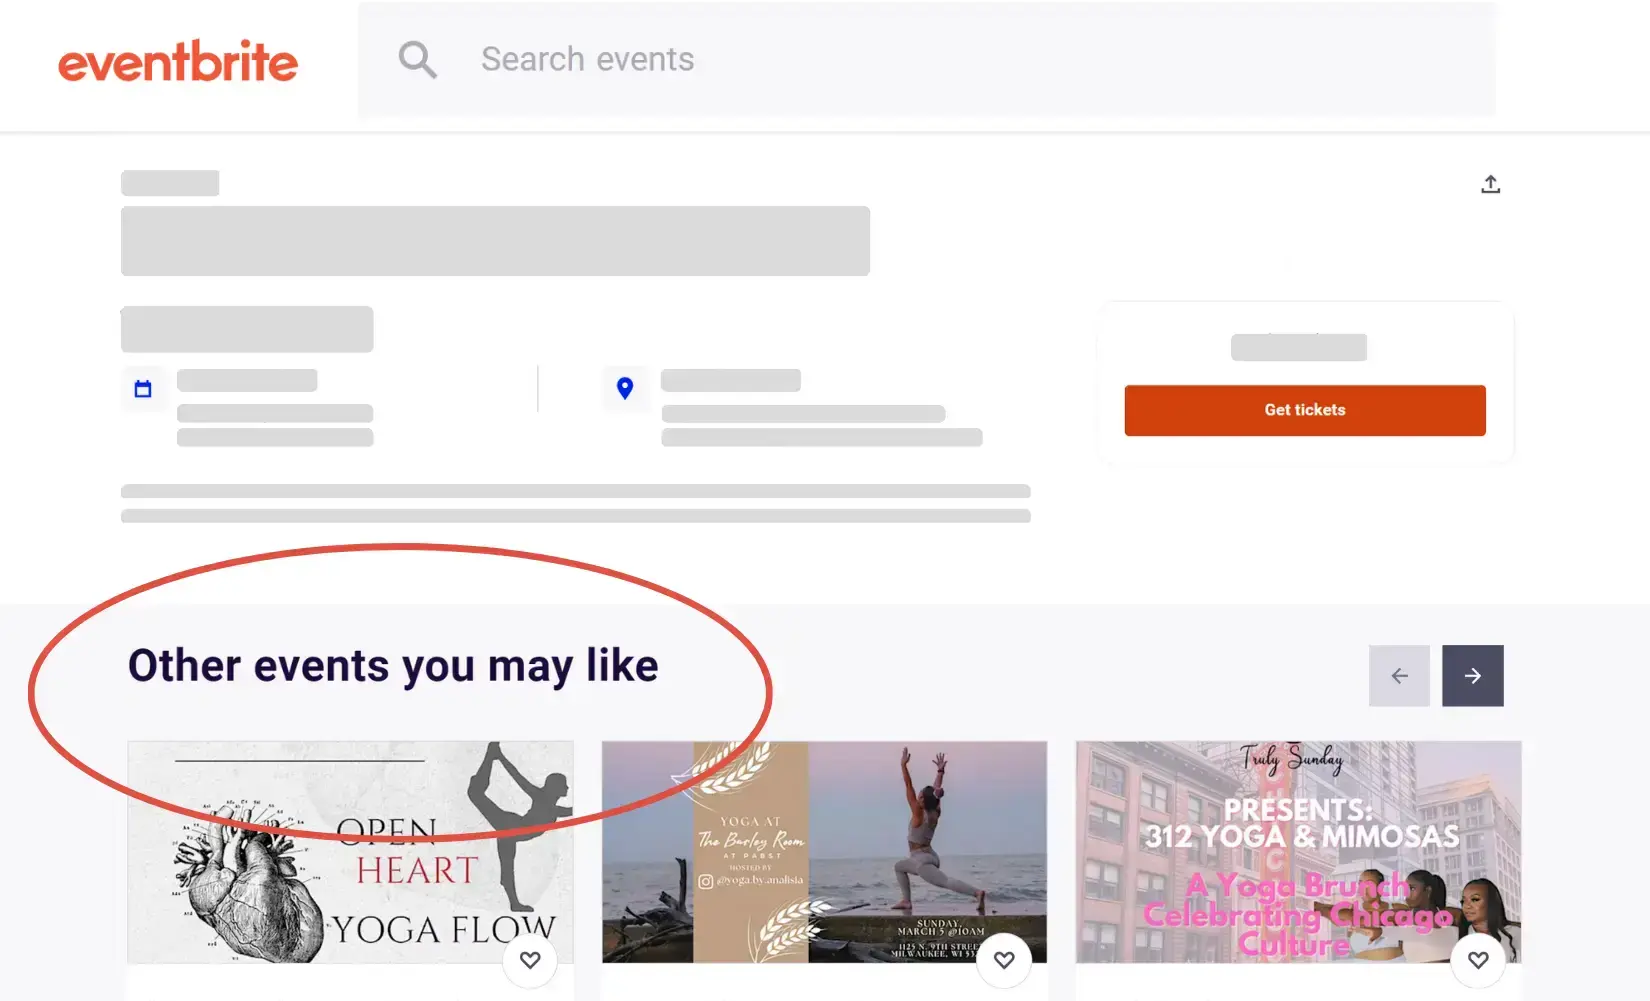Click the date text beside the calendar icon
Image resolution: width=1650 pixels, height=1001 pixels.
click(245, 381)
